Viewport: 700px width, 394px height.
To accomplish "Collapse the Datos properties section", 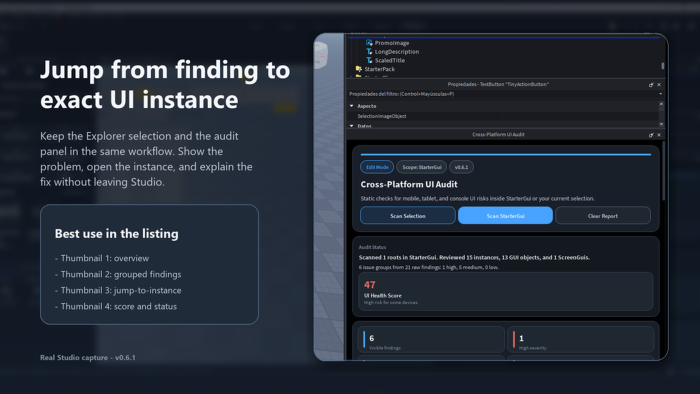I will 352,126.
